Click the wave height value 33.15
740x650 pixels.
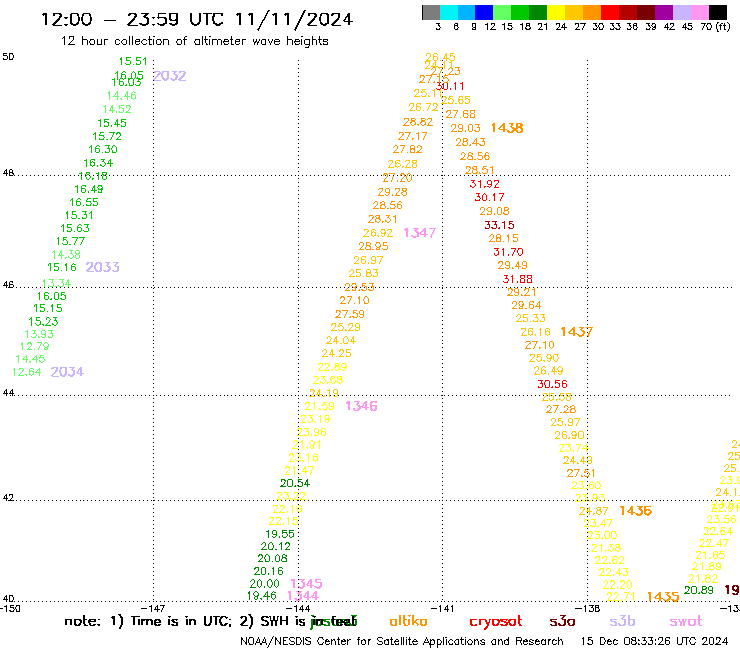coord(499,225)
